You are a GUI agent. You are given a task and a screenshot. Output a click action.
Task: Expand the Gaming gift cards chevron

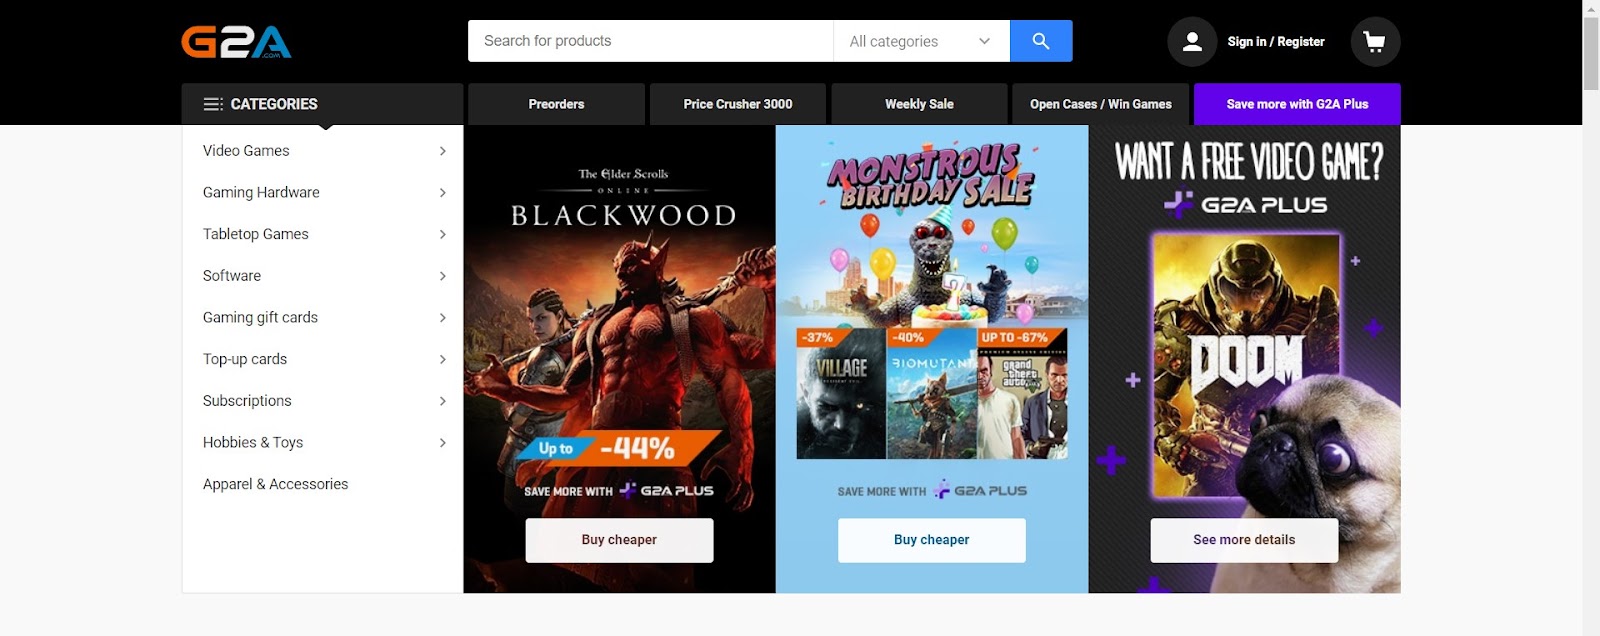[442, 317]
